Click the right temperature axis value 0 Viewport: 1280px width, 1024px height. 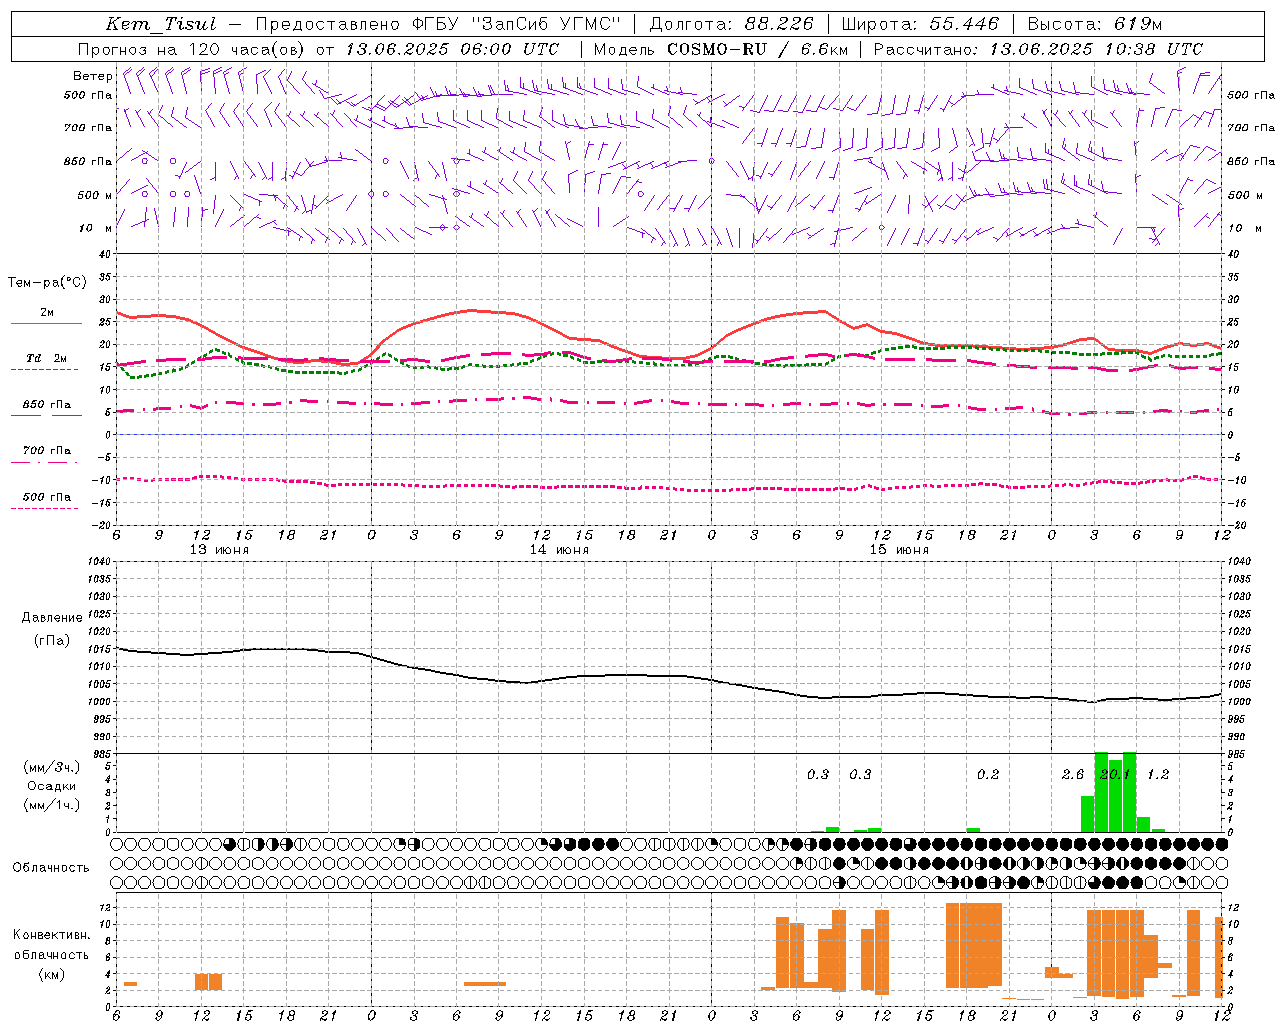[1230, 435]
